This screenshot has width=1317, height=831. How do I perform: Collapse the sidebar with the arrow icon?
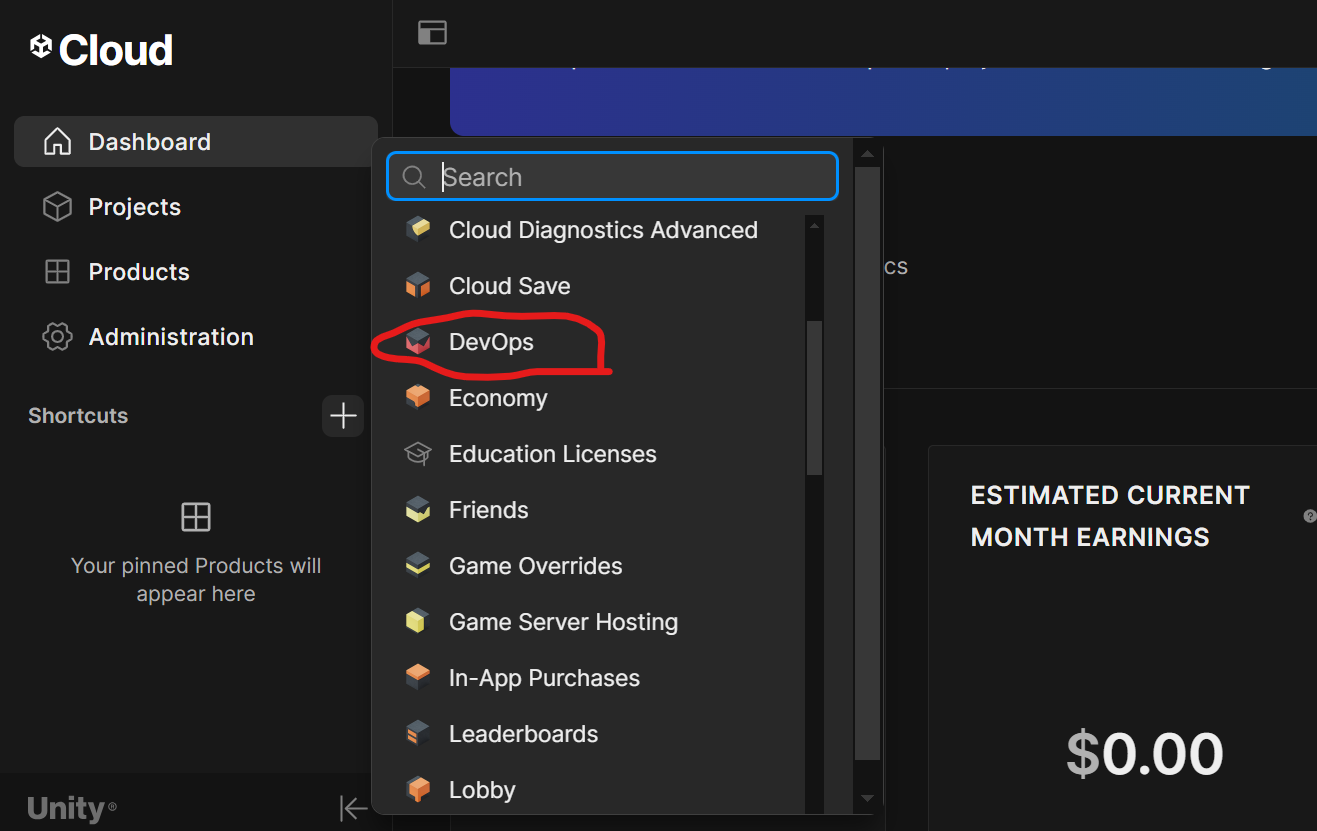pos(354,808)
